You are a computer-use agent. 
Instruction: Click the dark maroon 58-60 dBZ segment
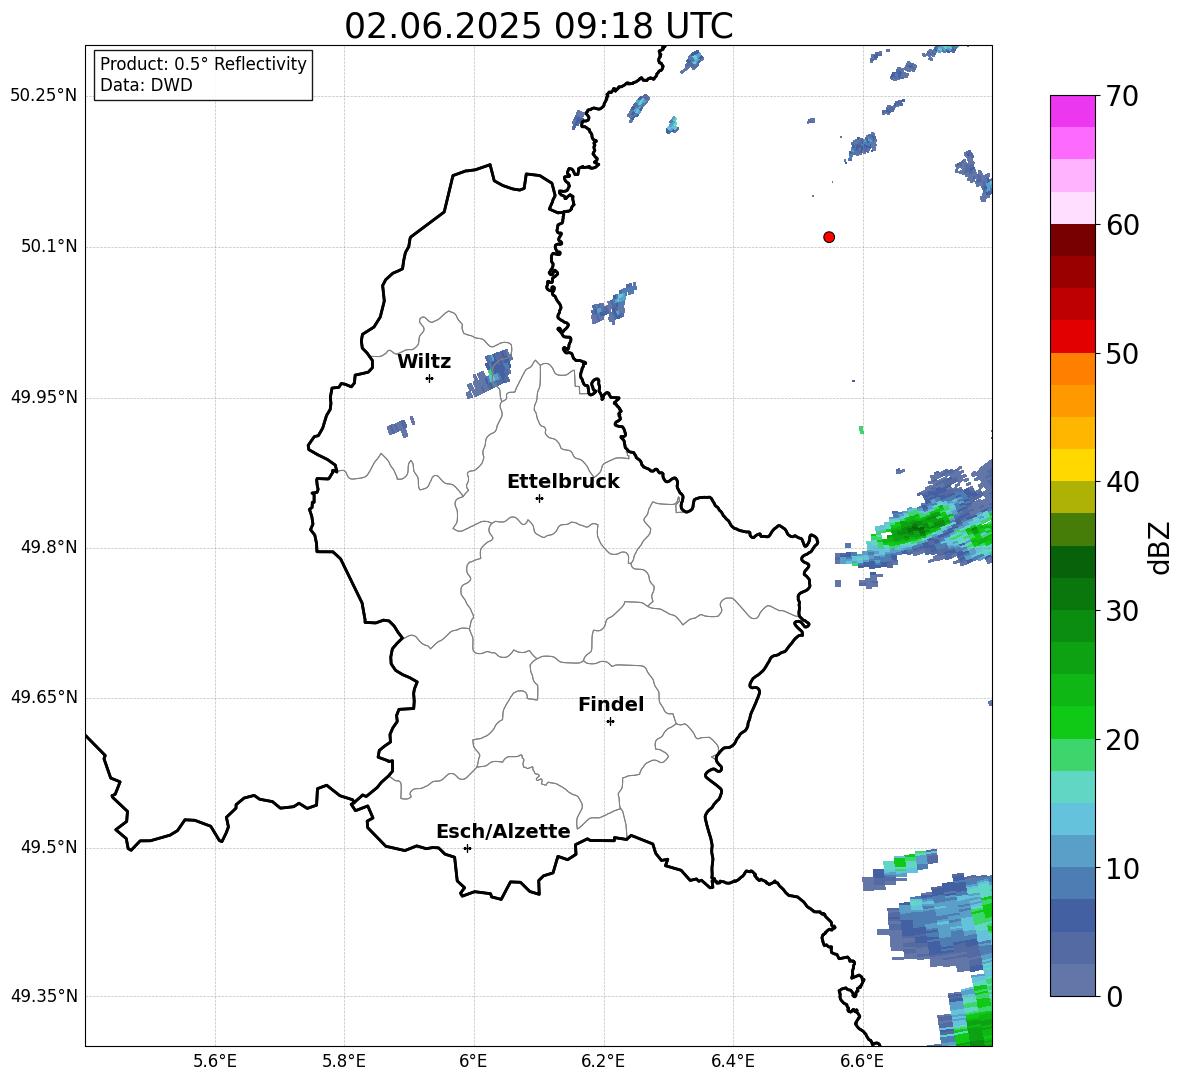point(1073,240)
